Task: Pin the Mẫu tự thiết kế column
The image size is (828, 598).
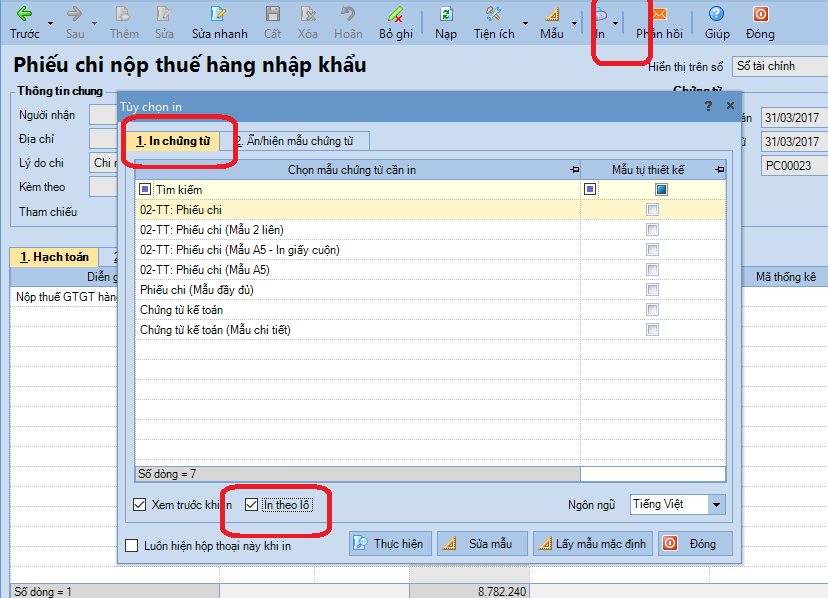Action: [719, 170]
